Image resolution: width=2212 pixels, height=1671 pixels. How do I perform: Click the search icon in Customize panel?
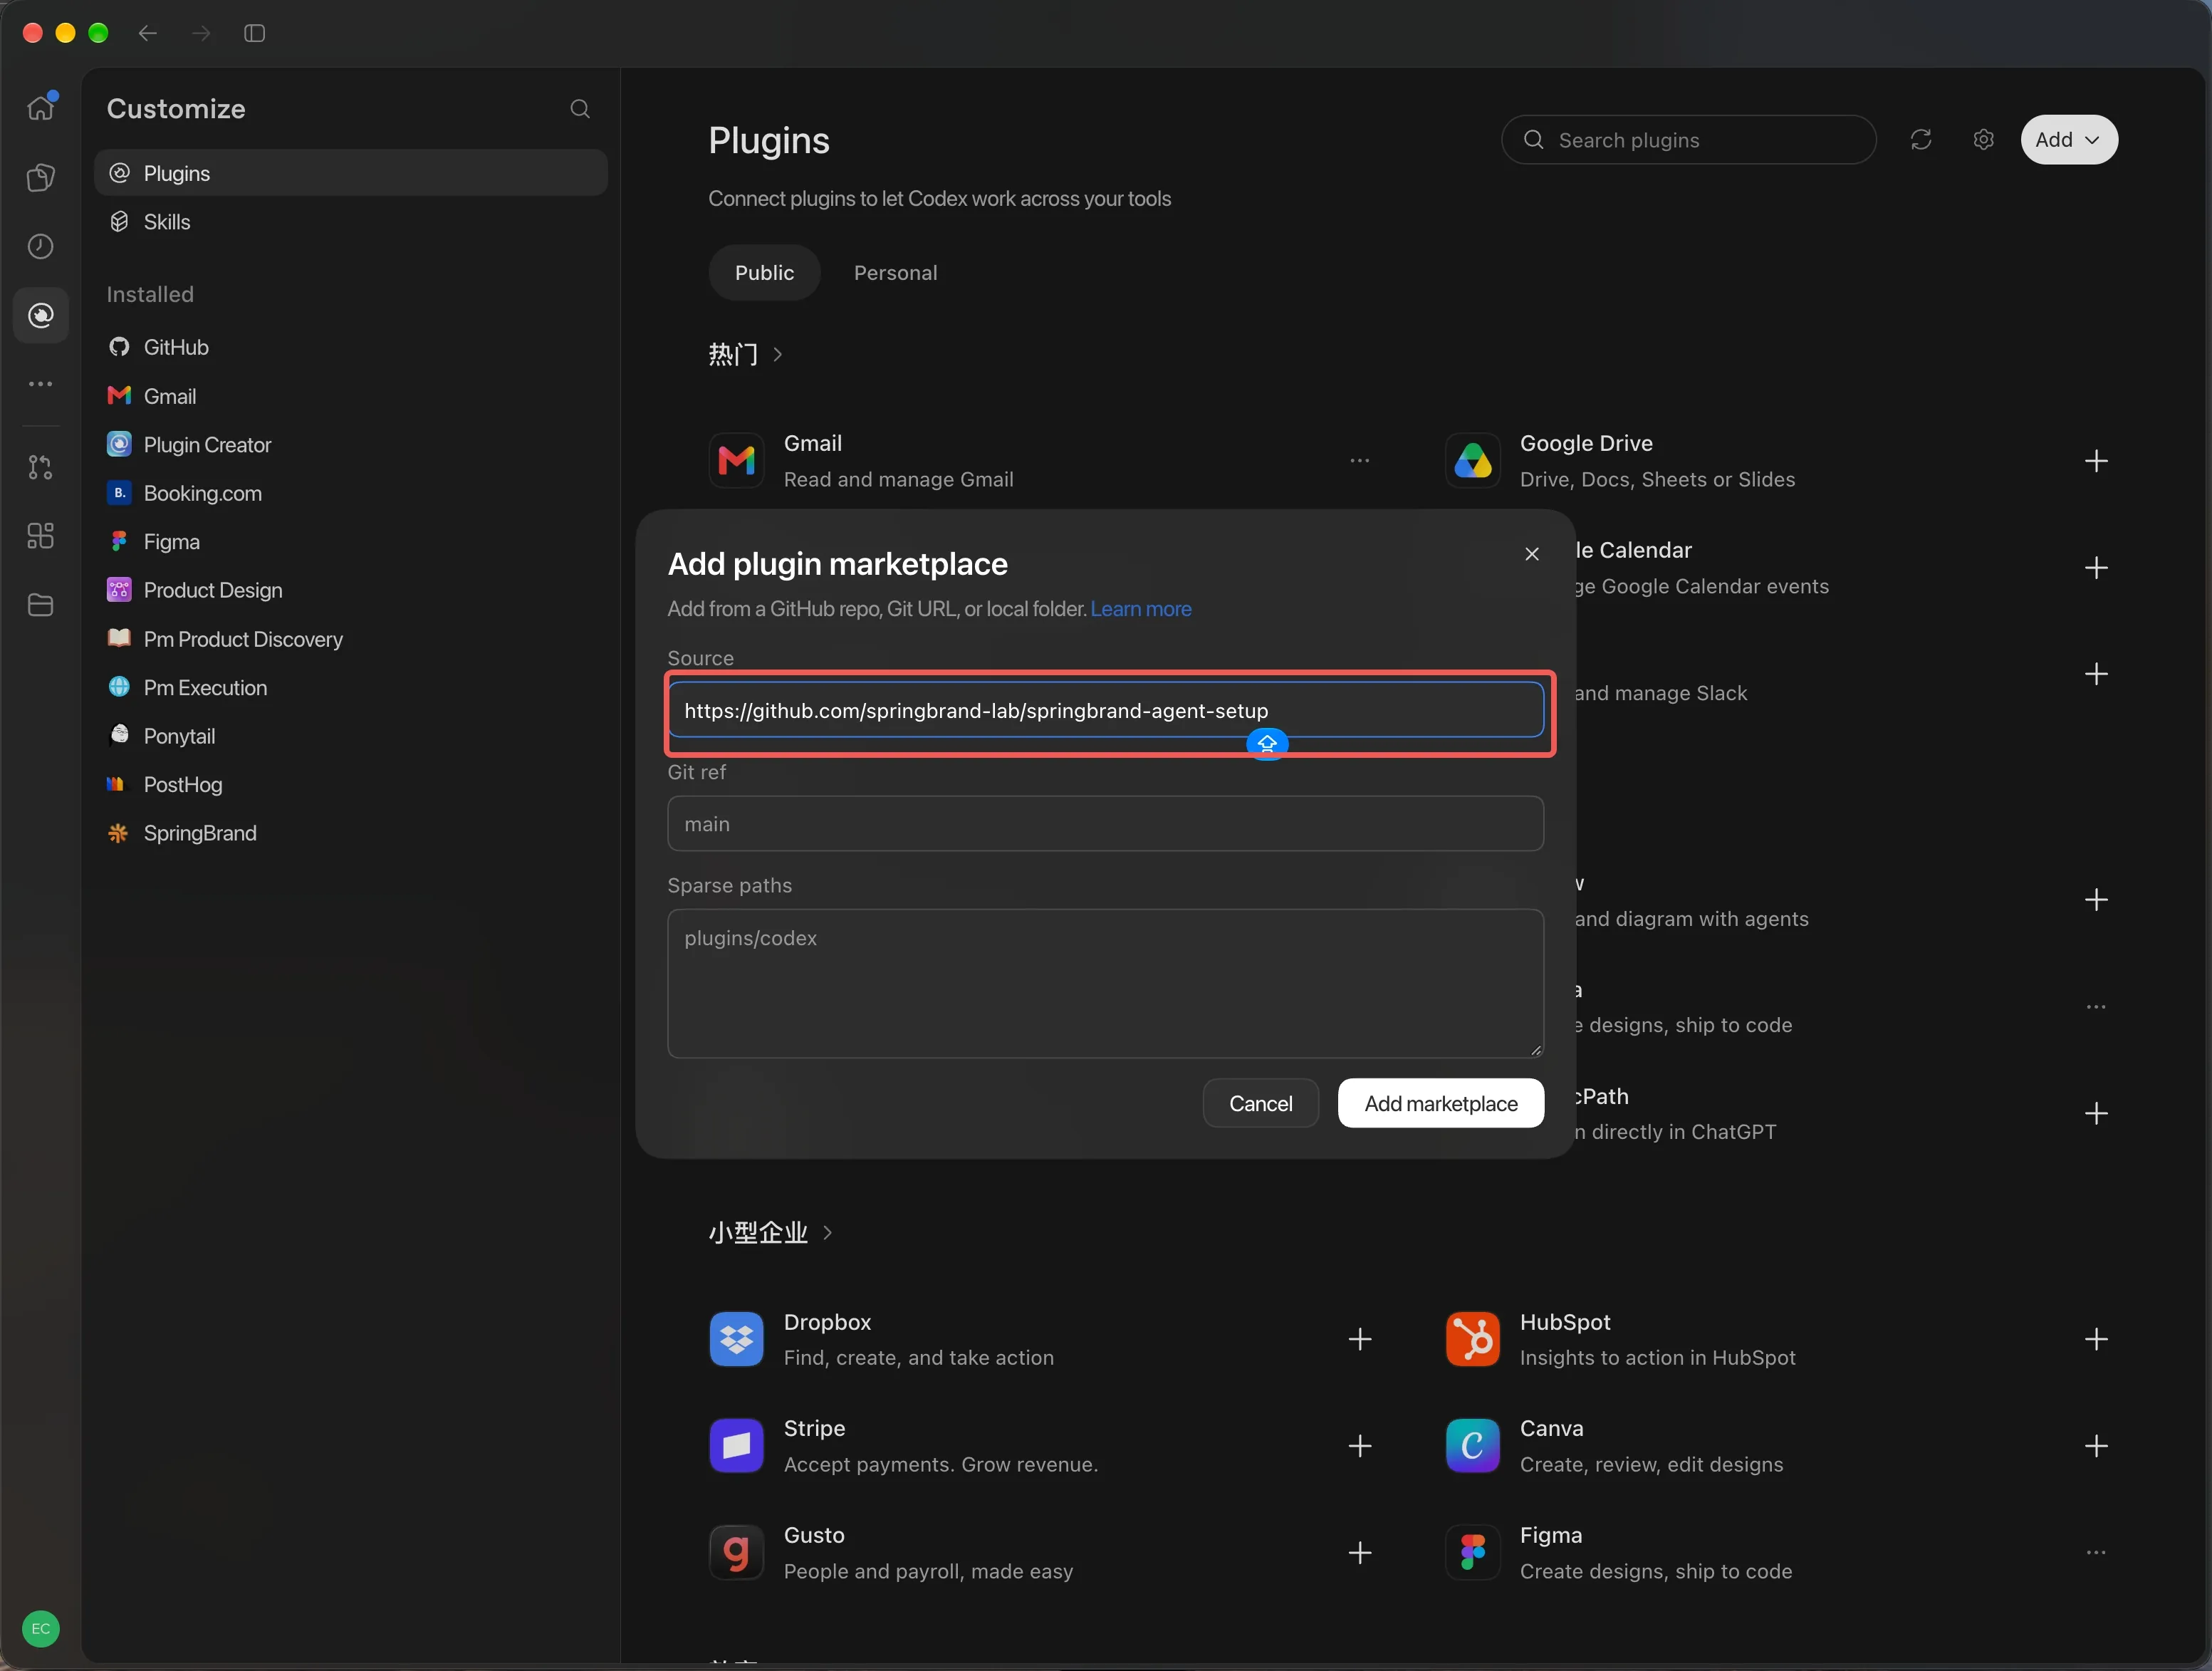pos(580,109)
